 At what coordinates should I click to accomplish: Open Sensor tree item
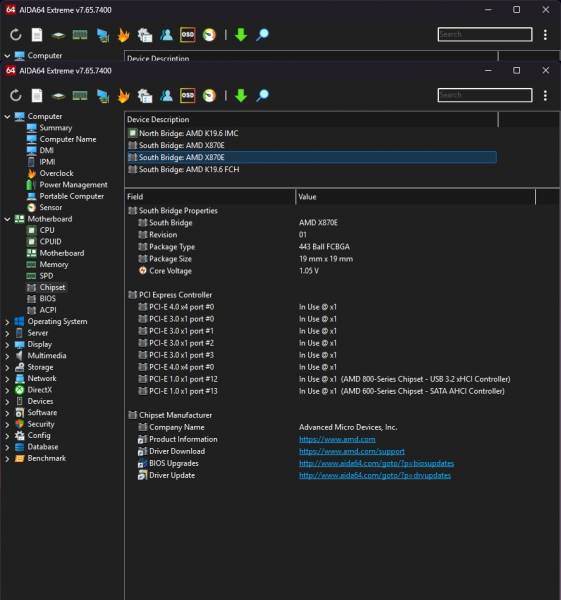(51, 207)
